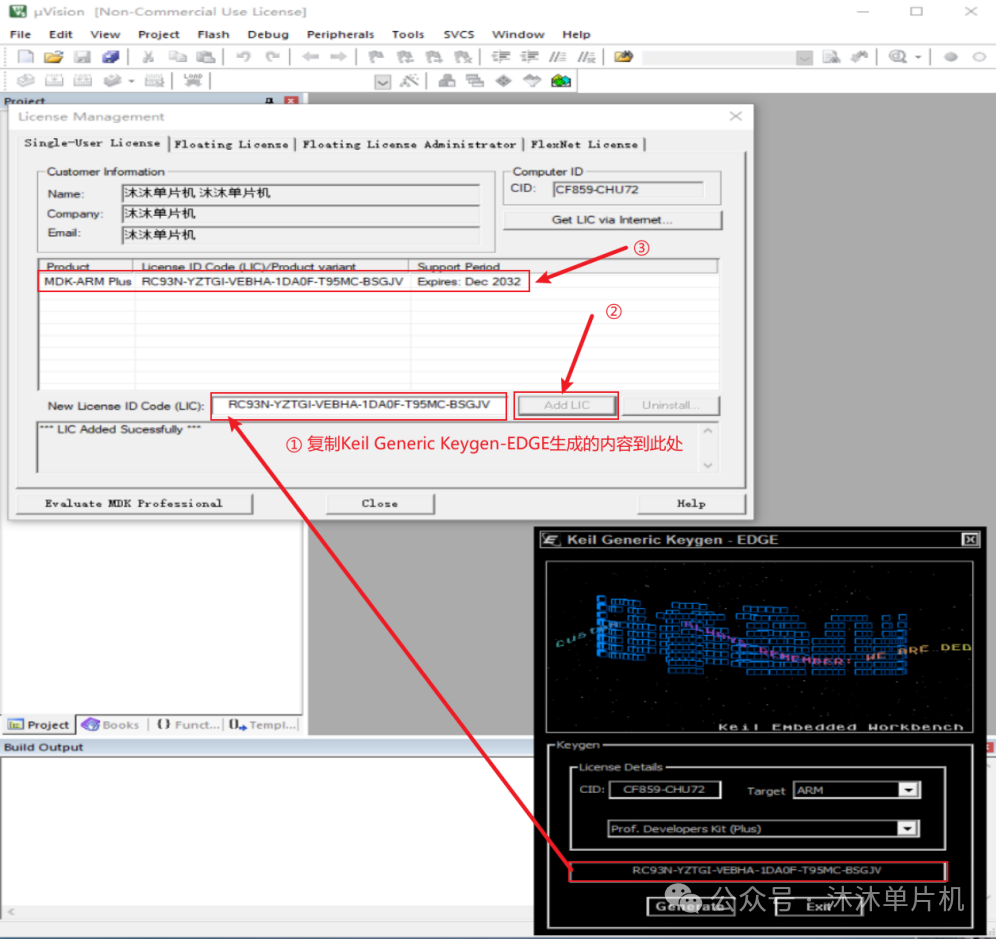996x939 pixels.
Task: Expand the find text combo box dropdown
Action: (x=804, y=57)
